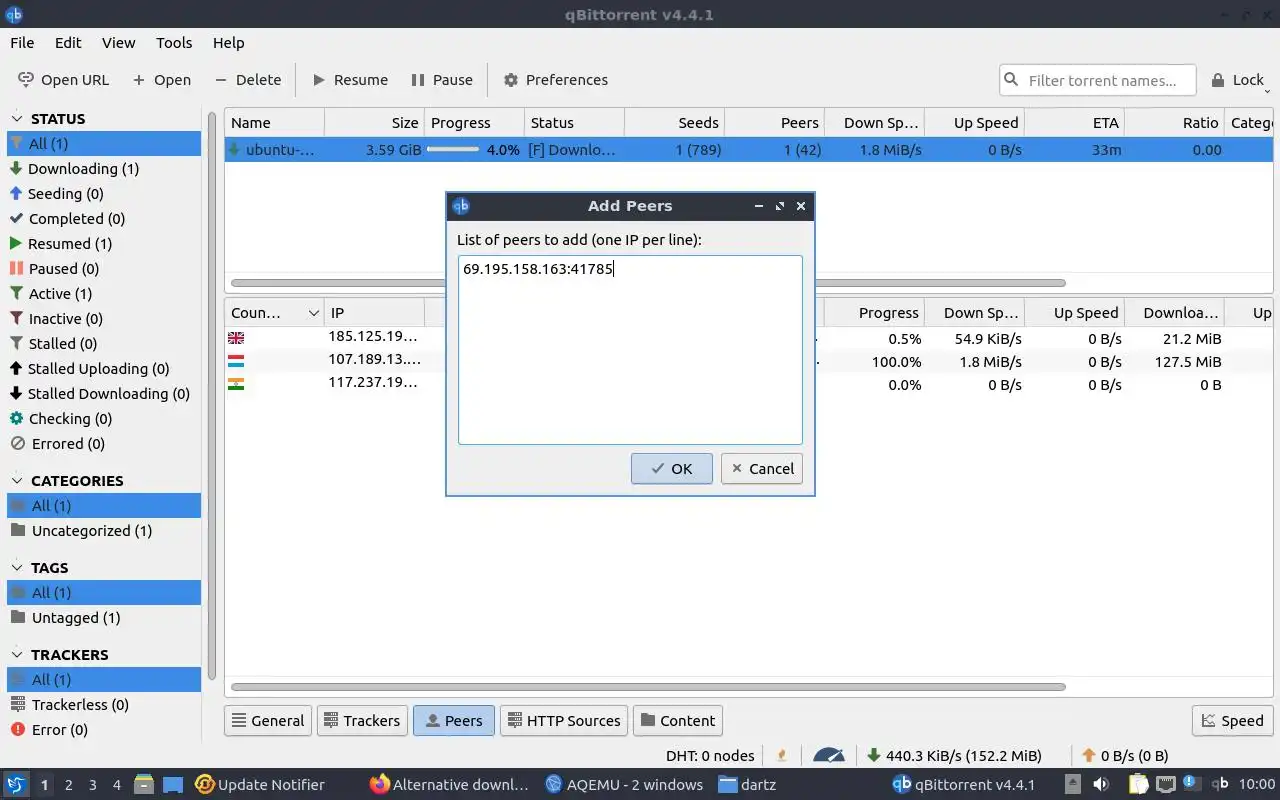
Task: Select the Stalled Uploading (0) filter
Action: (x=104, y=369)
